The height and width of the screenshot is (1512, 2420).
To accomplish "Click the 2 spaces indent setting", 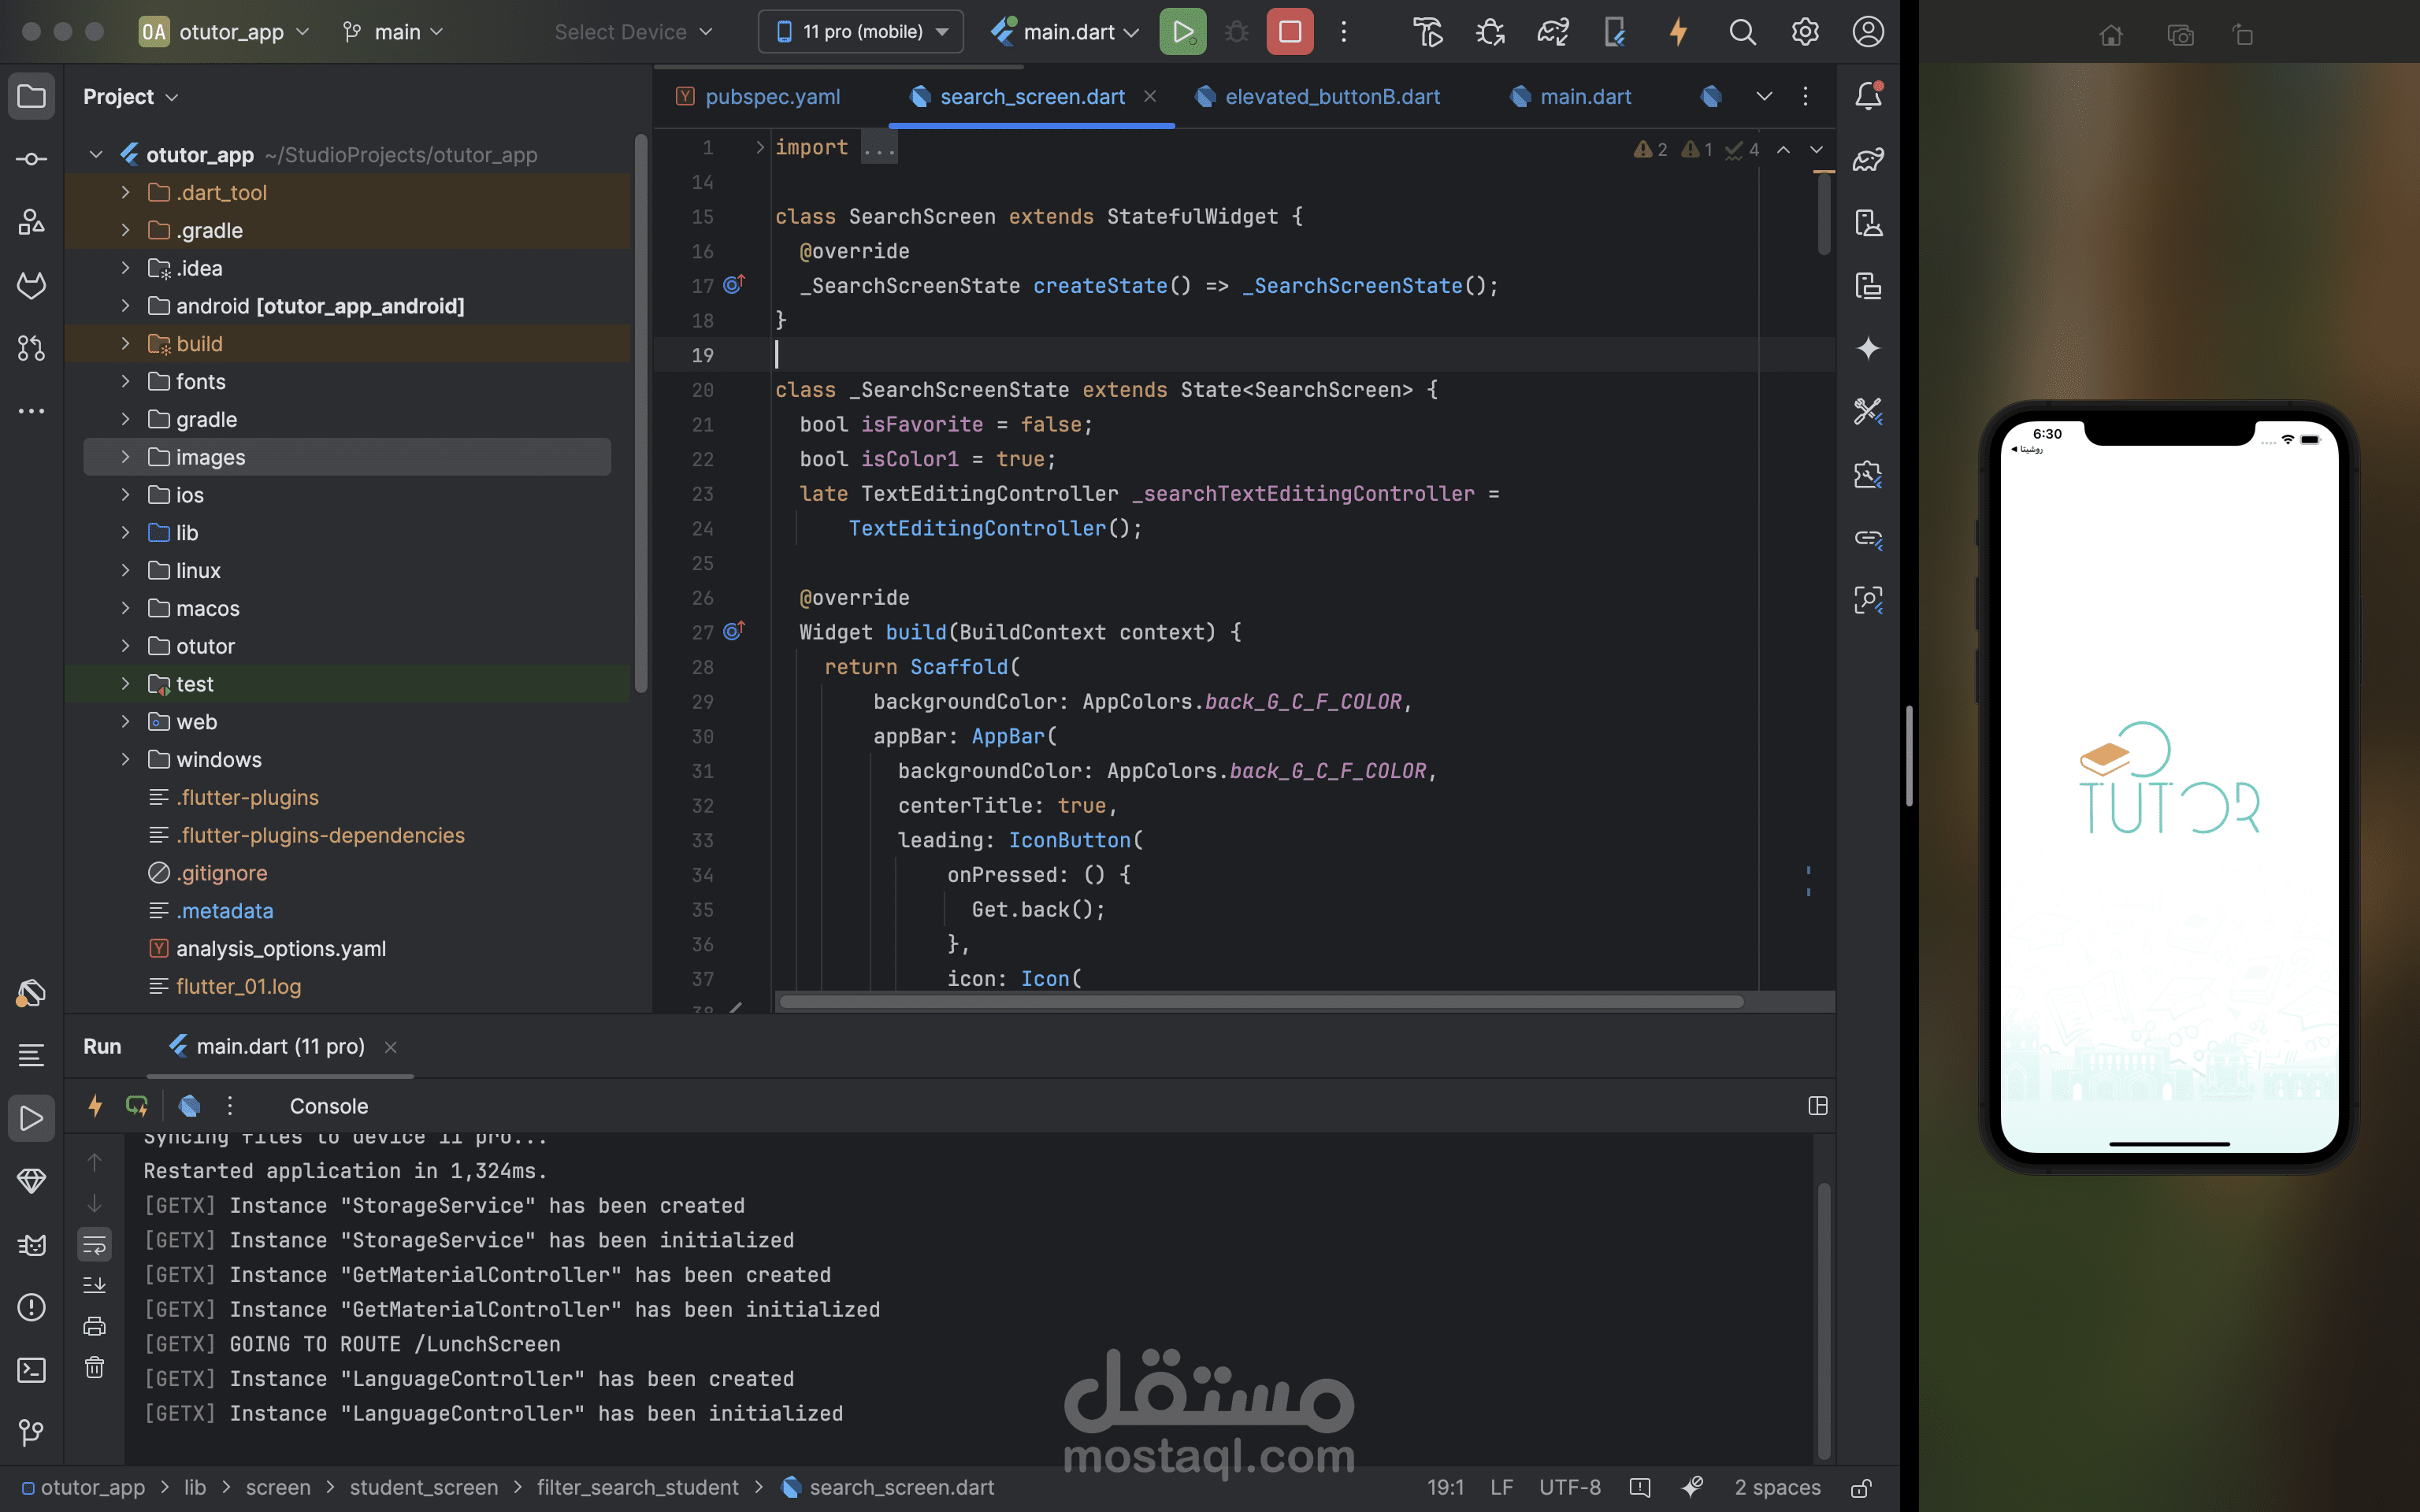I will coord(1777,1488).
